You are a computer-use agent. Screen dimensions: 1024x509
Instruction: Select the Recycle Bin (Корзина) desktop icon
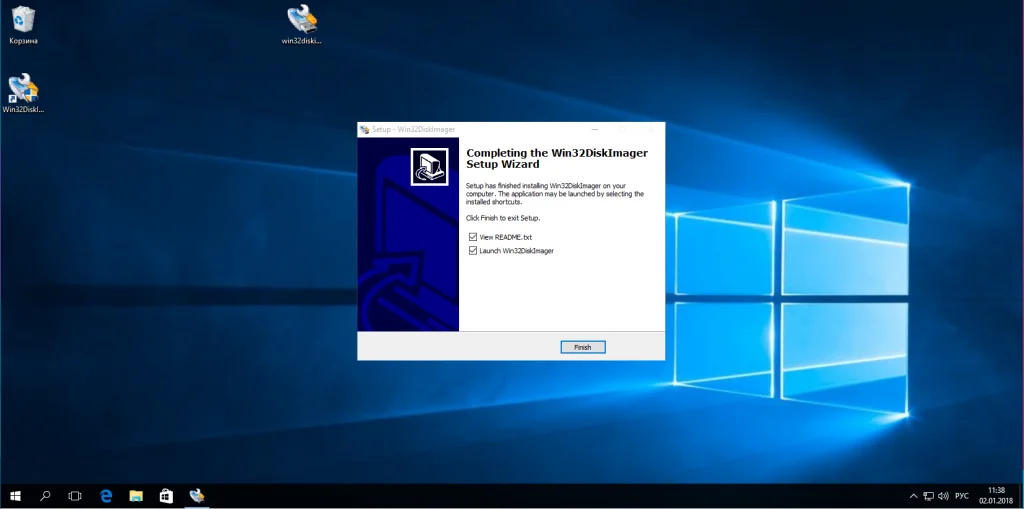tap(24, 25)
